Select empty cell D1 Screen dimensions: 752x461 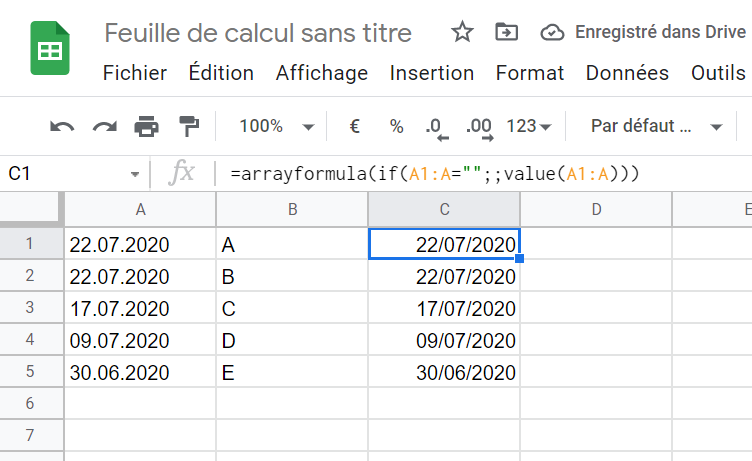[596, 244]
